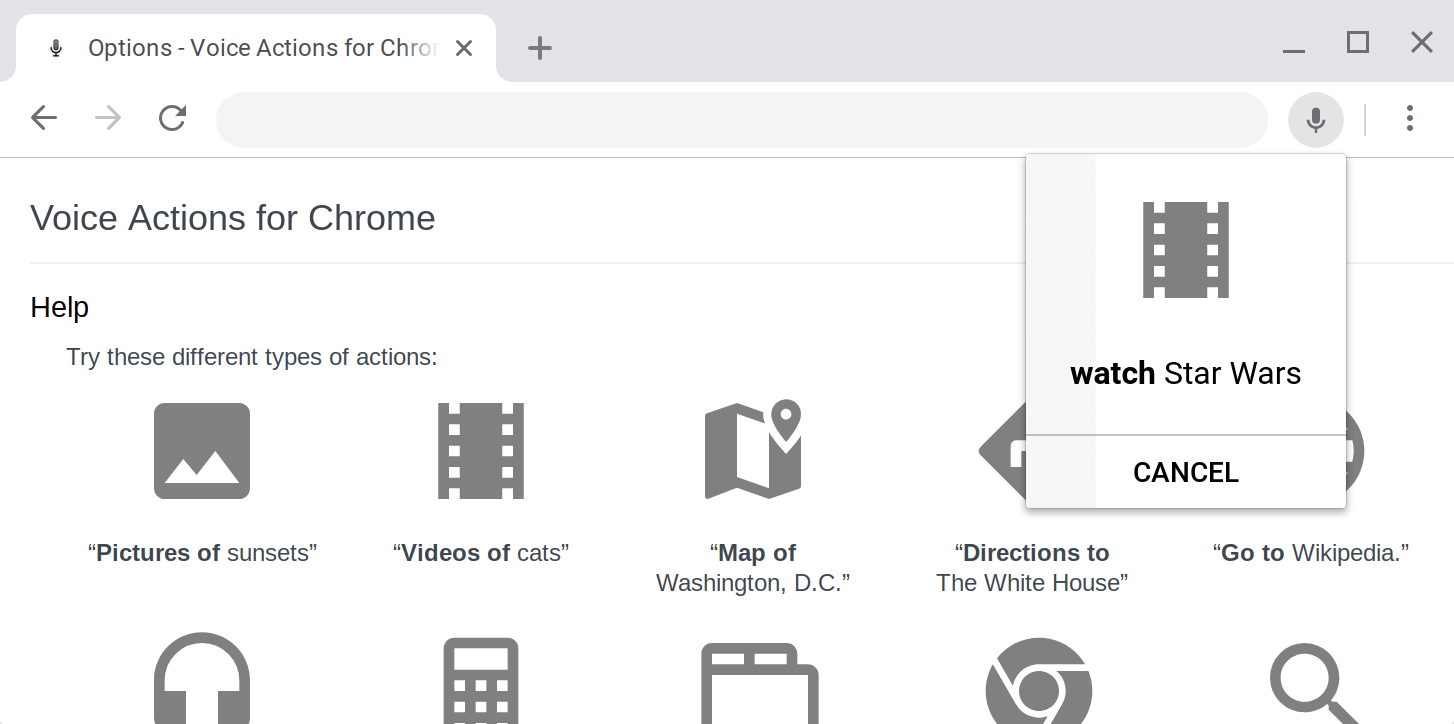
Task: Open the Chrome three-dot menu
Action: point(1409,118)
